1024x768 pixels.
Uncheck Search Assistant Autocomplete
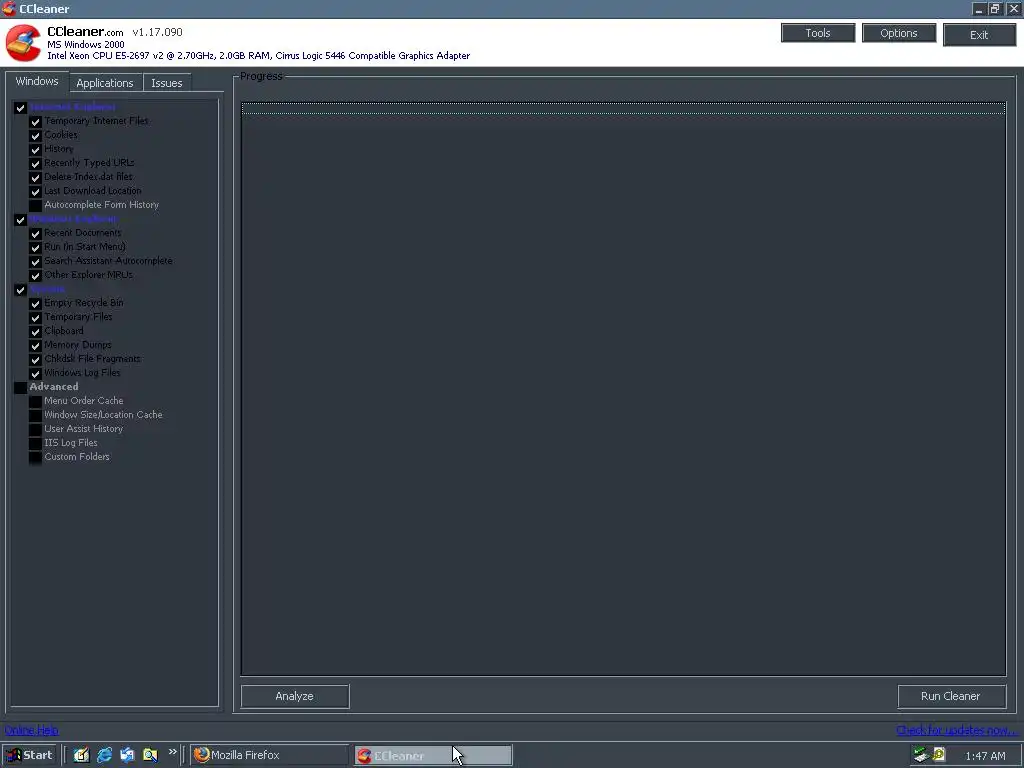(35, 261)
